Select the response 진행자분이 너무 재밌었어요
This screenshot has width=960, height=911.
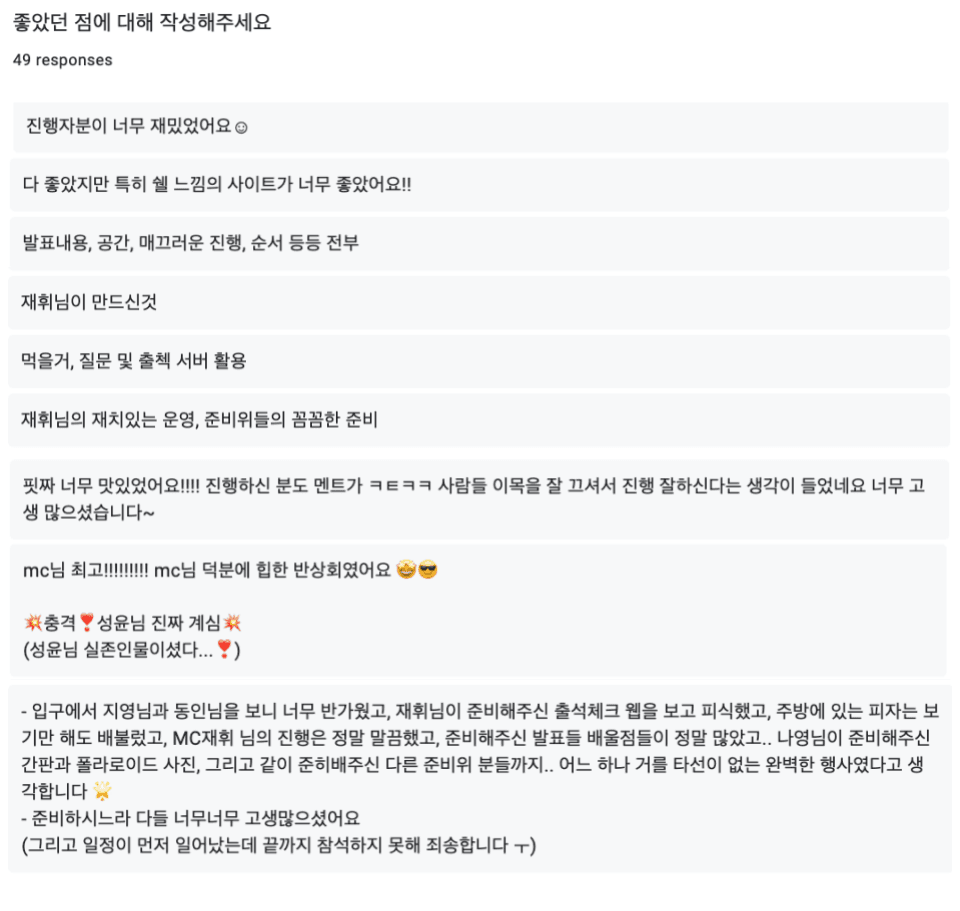[x=481, y=127]
